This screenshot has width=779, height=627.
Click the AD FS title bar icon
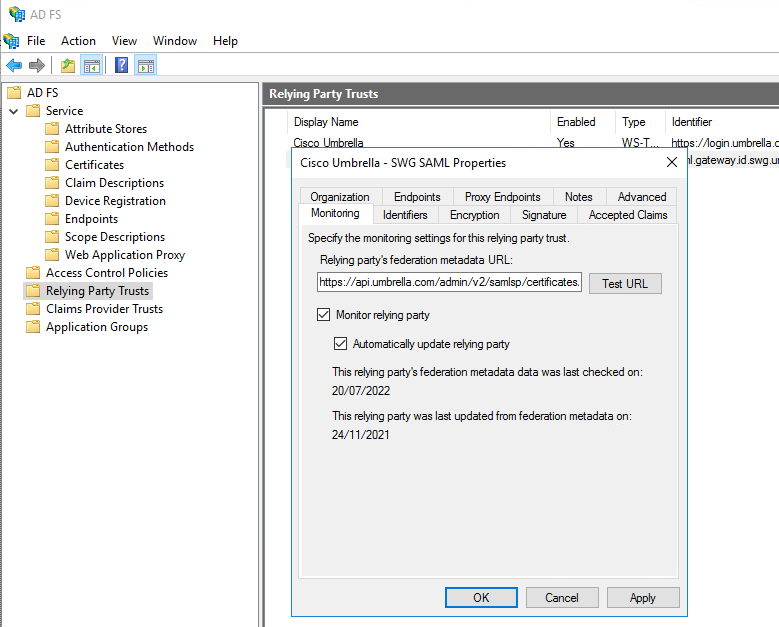click(x=17, y=14)
